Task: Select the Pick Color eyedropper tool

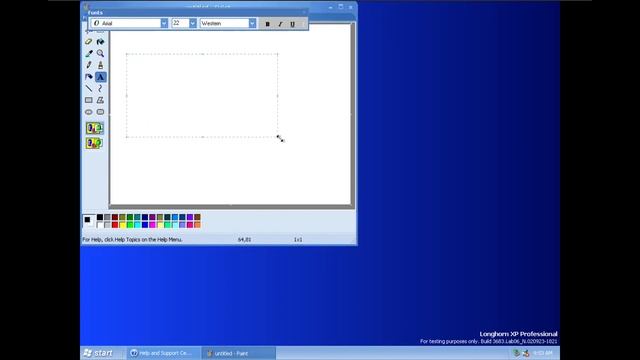Action: click(x=89, y=53)
